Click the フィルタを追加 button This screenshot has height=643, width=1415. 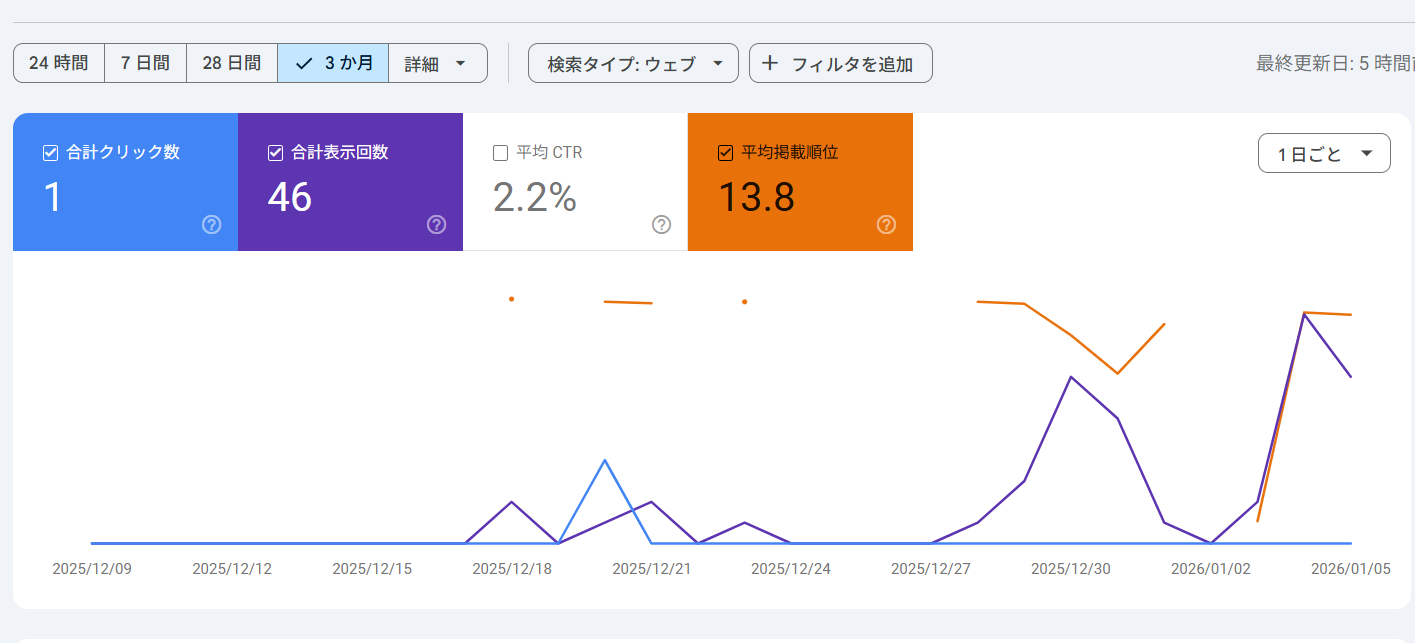click(840, 62)
